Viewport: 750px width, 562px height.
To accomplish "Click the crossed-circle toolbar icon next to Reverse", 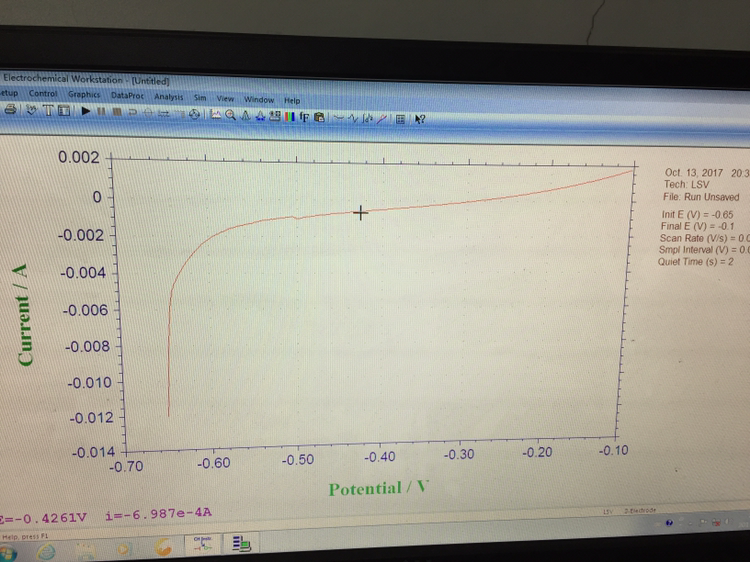I will point(148,113).
